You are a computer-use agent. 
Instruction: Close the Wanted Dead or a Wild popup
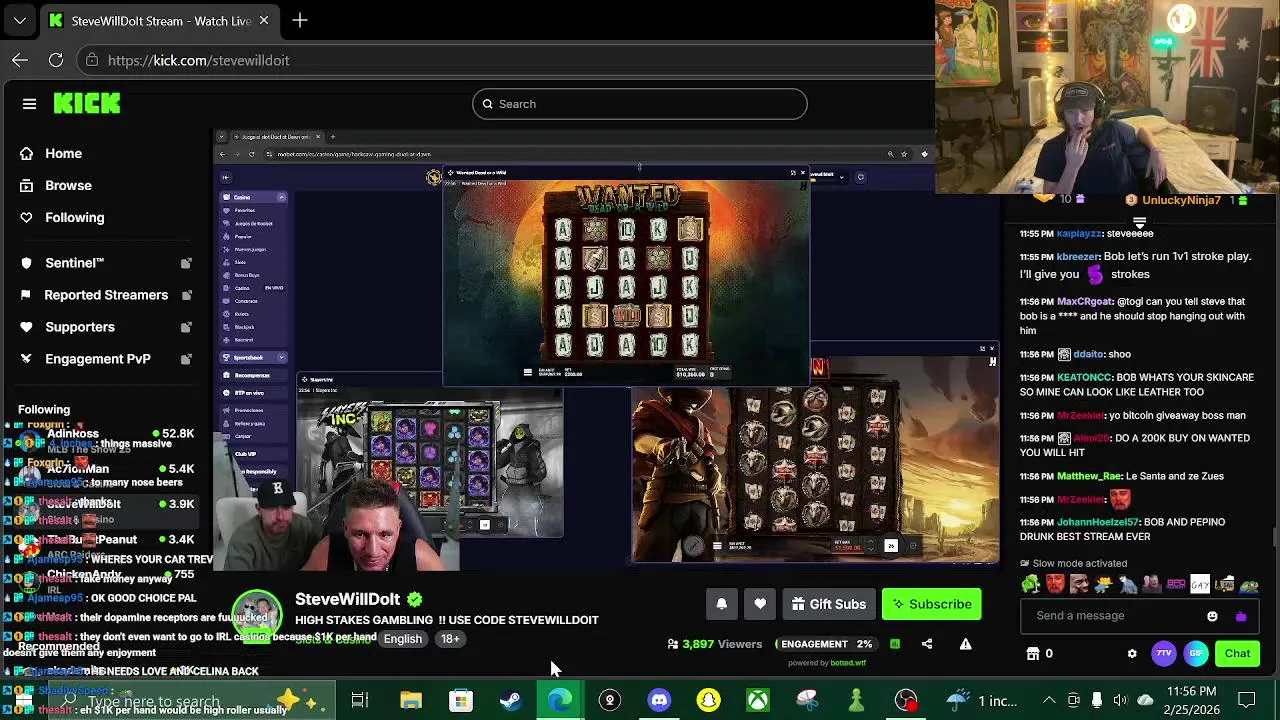[802, 173]
